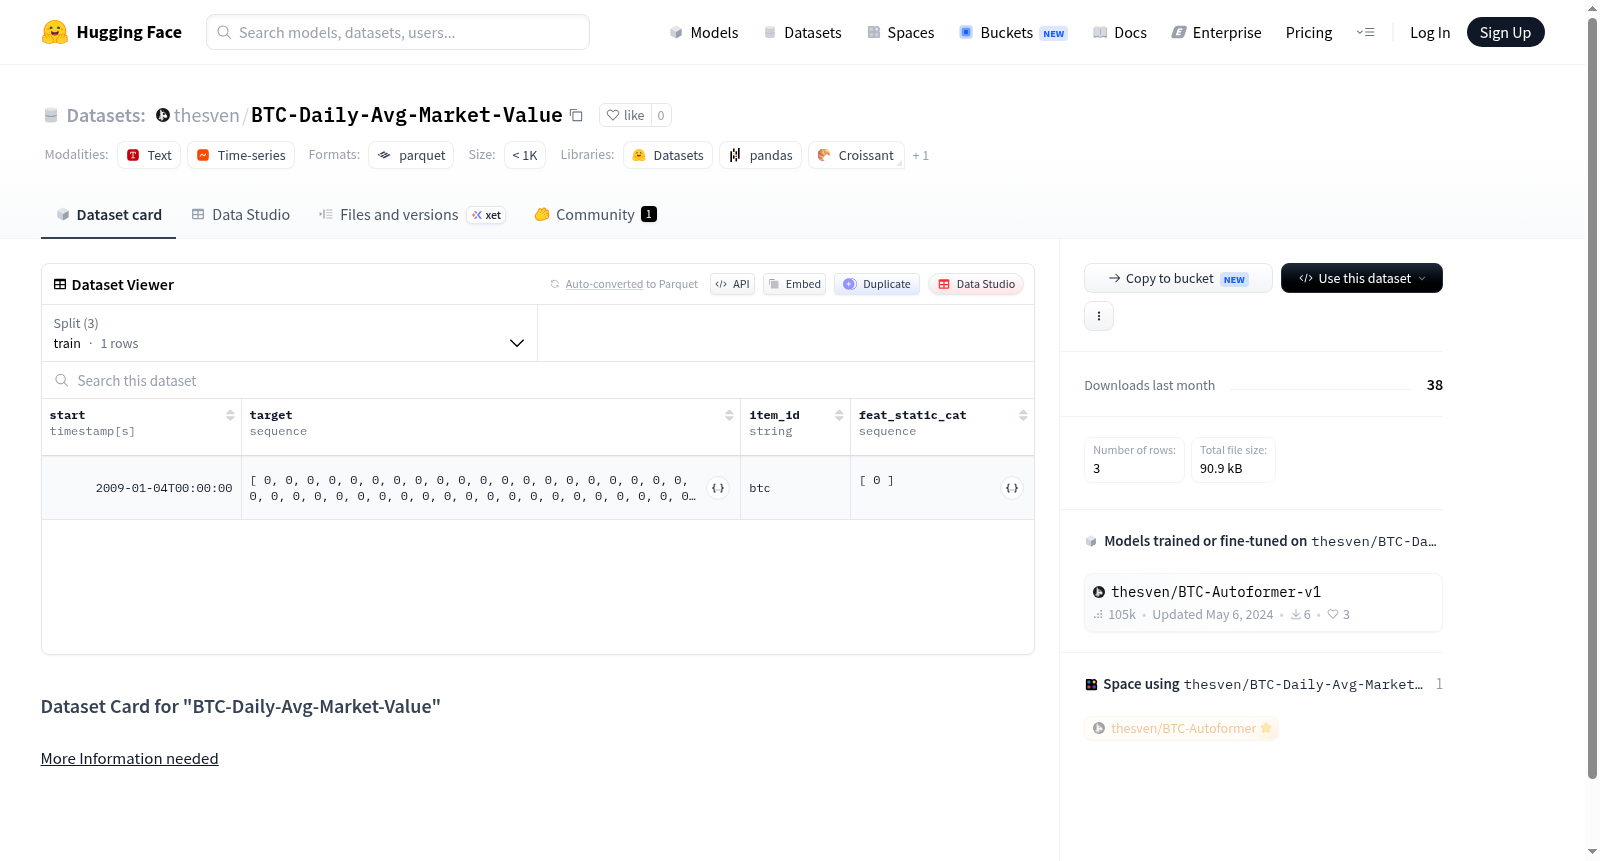Go to the Pricing page
Viewport: 1600px width, 861px height.
(1309, 32)
